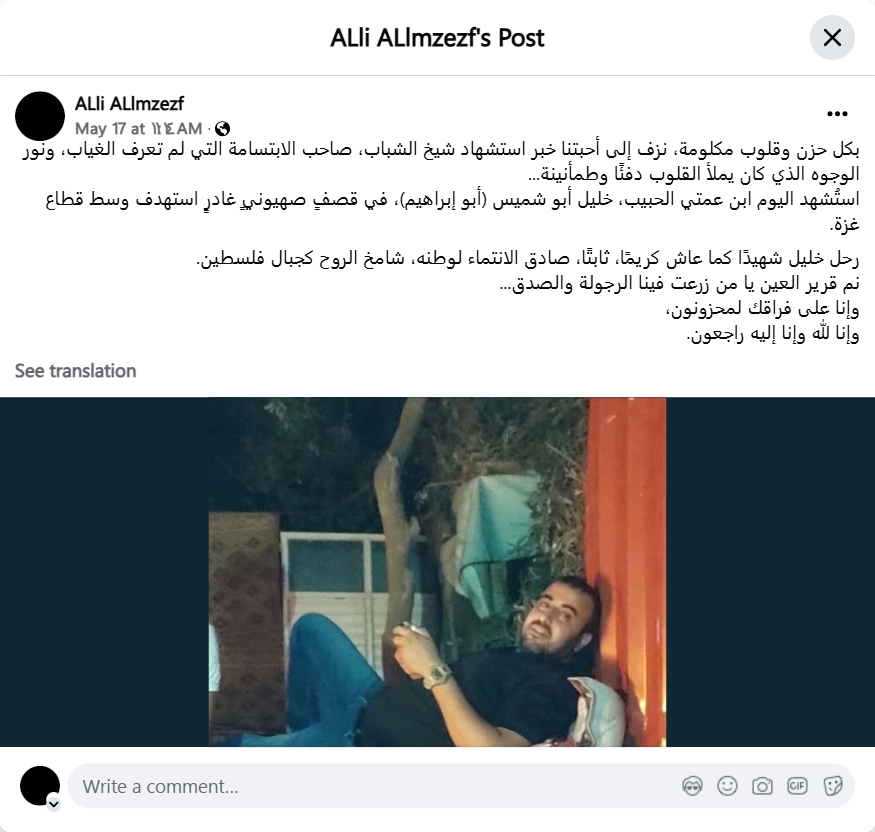This screenshot has width=875, height=832.
Task: Click the last Arabic line of the post
Action: coord(773,334)
